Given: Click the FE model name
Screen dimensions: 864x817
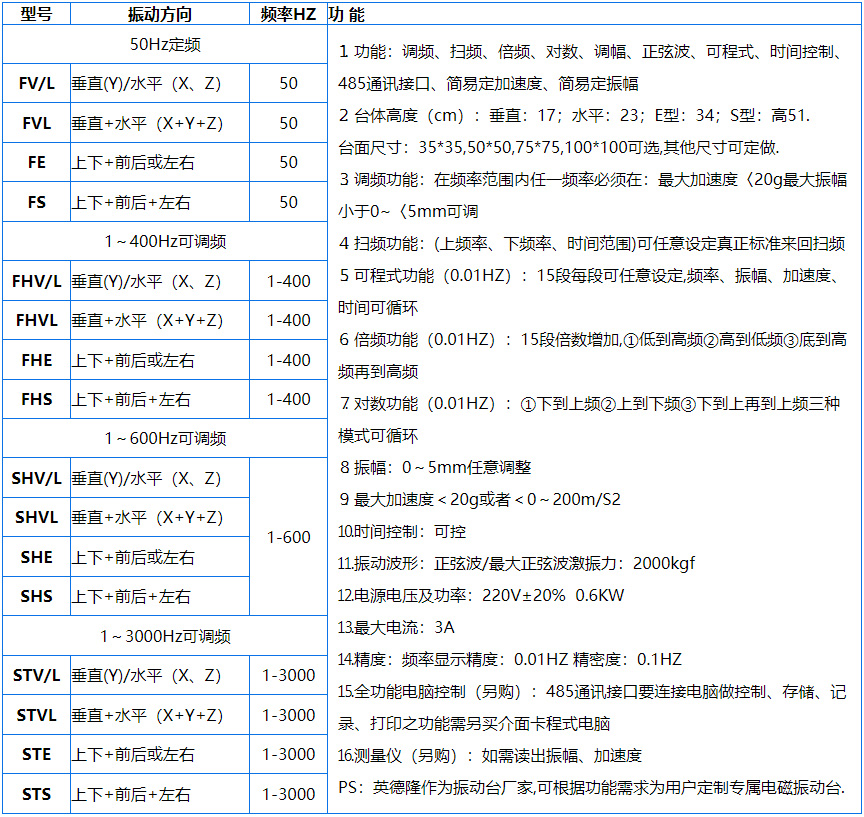Looking at the screenshot, I should pyautogui.click(x=36, y=162).
